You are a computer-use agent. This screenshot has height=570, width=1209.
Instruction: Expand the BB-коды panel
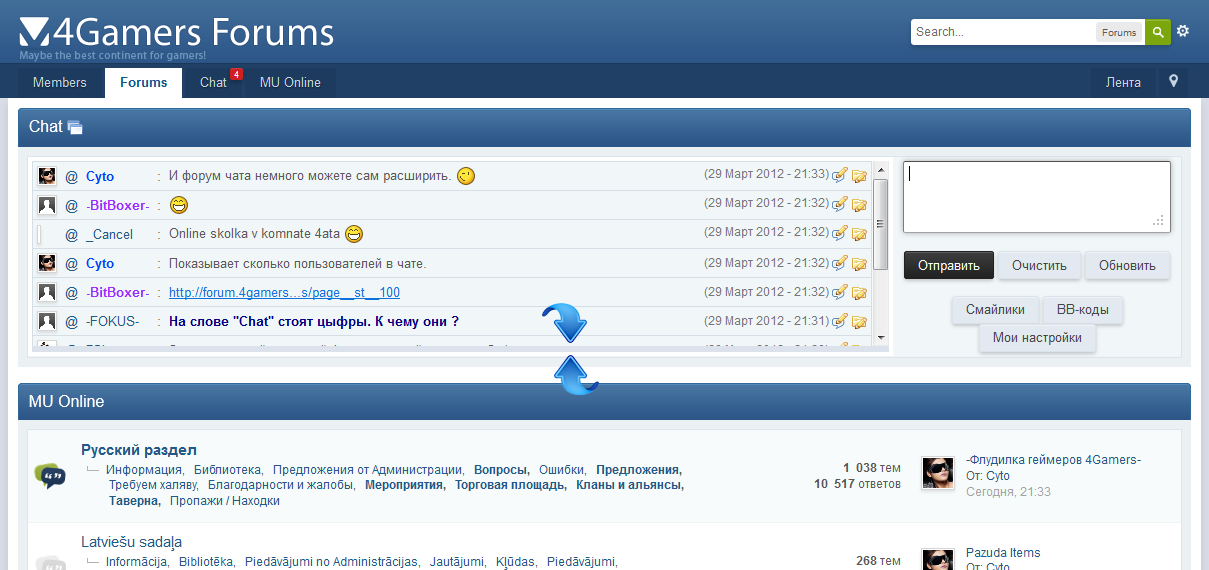point(1082,310)
